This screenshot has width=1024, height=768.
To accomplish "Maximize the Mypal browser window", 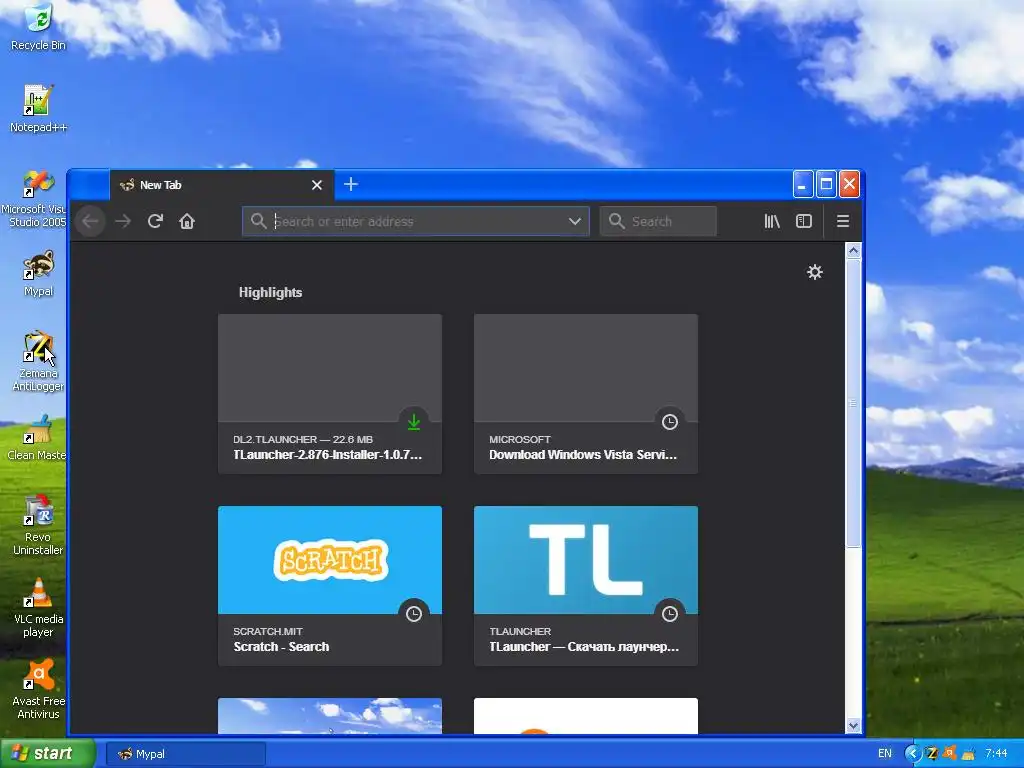I will click(826, 184).
